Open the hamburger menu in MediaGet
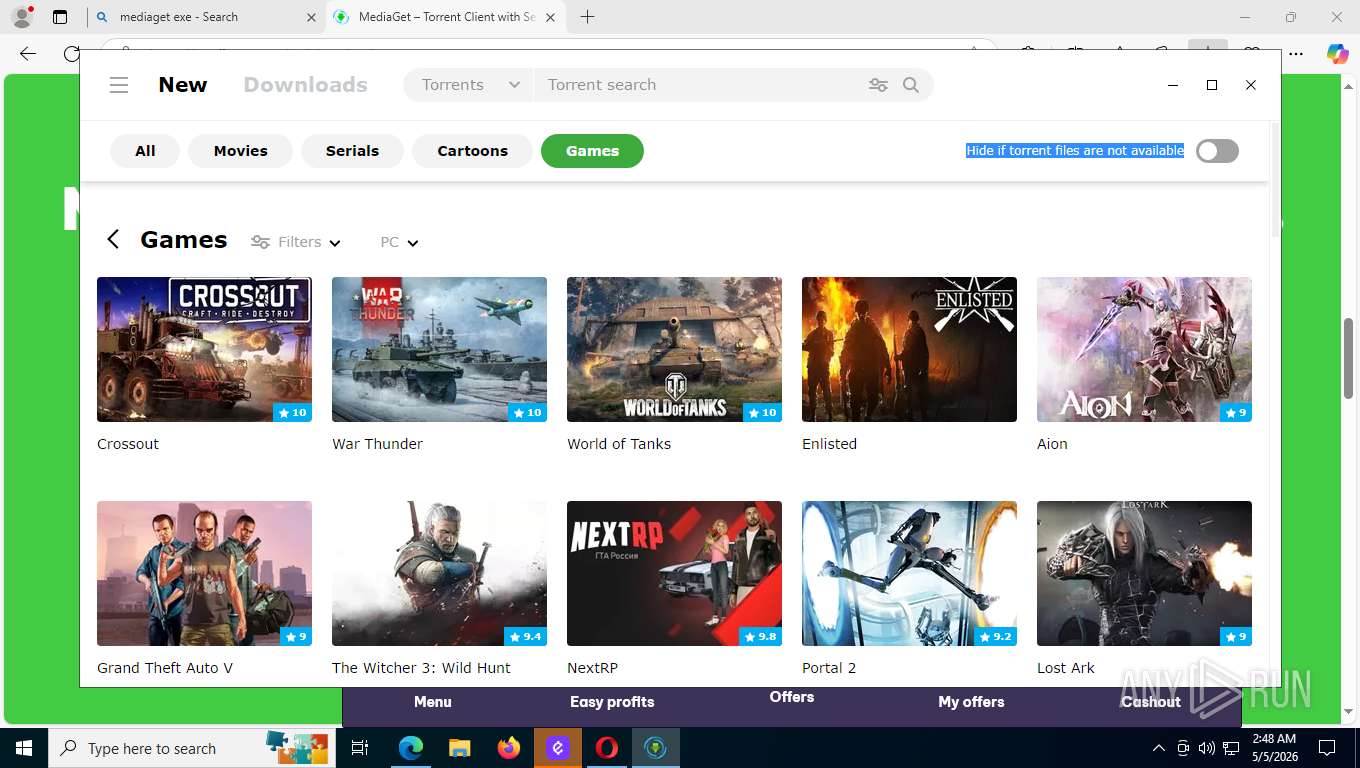 tap(119, 85)
